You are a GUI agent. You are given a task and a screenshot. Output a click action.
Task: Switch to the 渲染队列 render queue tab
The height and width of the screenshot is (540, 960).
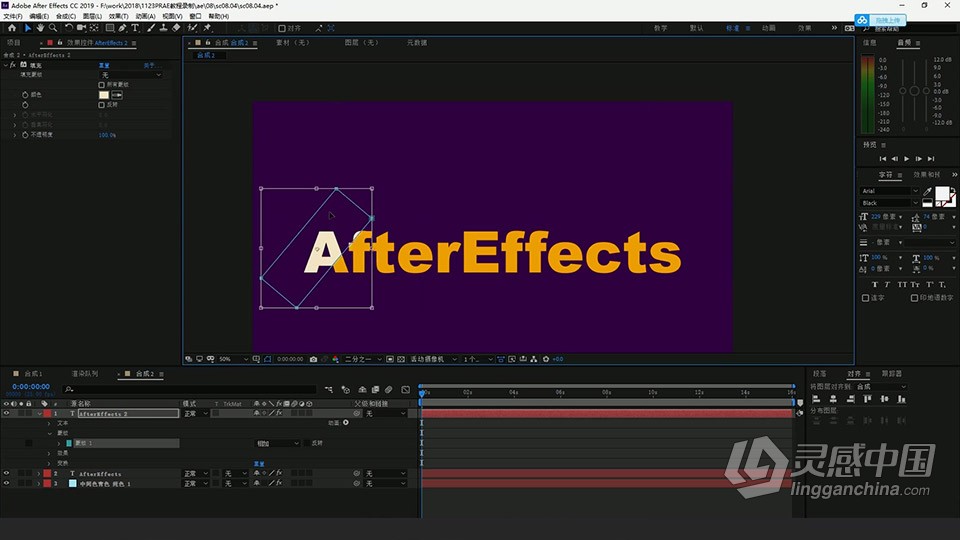[x=84, y=373]
